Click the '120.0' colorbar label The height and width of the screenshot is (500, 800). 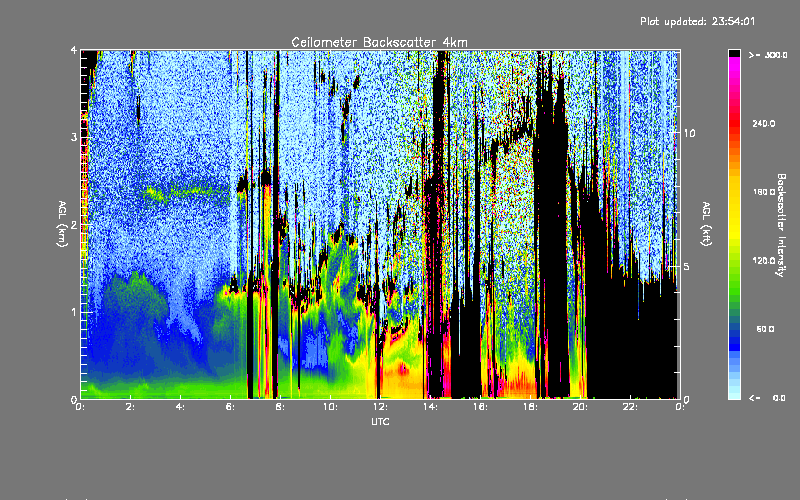(x=764, y=261)
